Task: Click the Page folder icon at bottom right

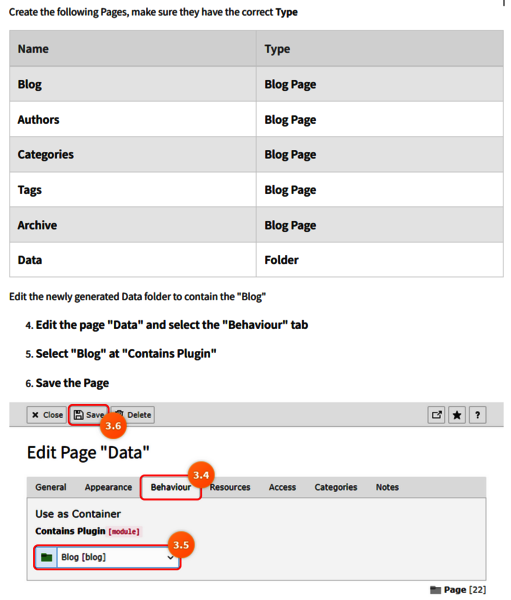Action: (435, 590)
